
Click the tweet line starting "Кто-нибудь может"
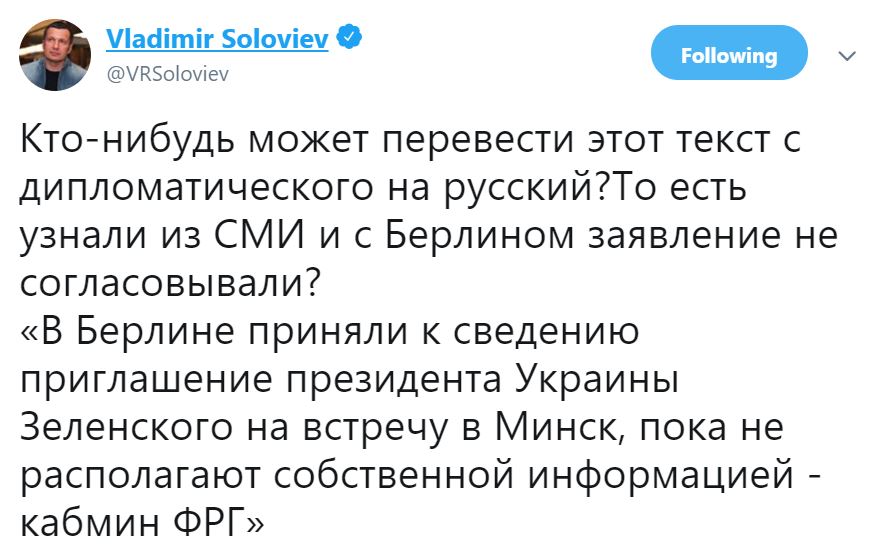click(x=410, y=141)
